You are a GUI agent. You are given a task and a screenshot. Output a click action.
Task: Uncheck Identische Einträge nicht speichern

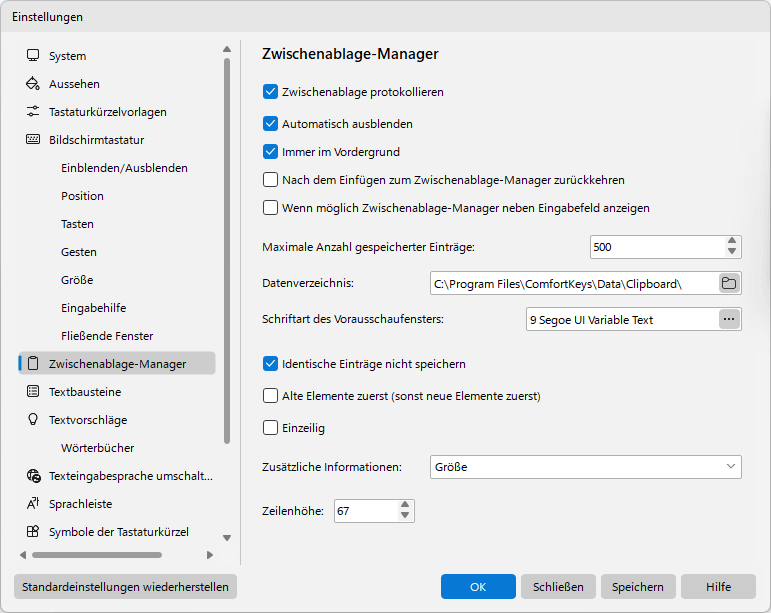click(270, 364)
